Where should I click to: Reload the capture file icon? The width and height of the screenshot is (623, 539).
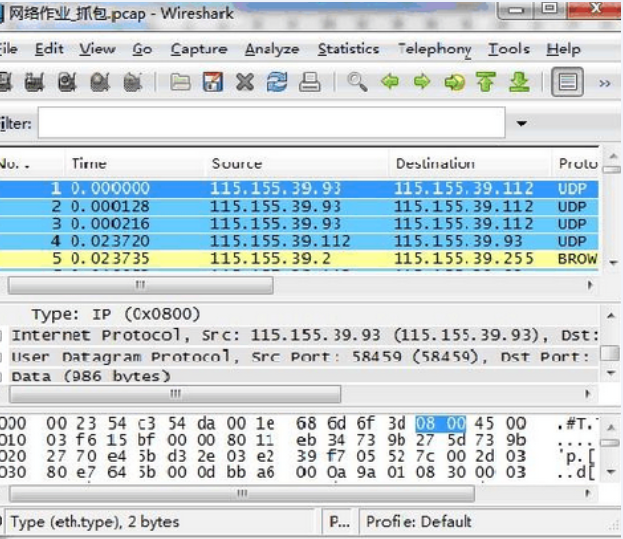[277, 82]
